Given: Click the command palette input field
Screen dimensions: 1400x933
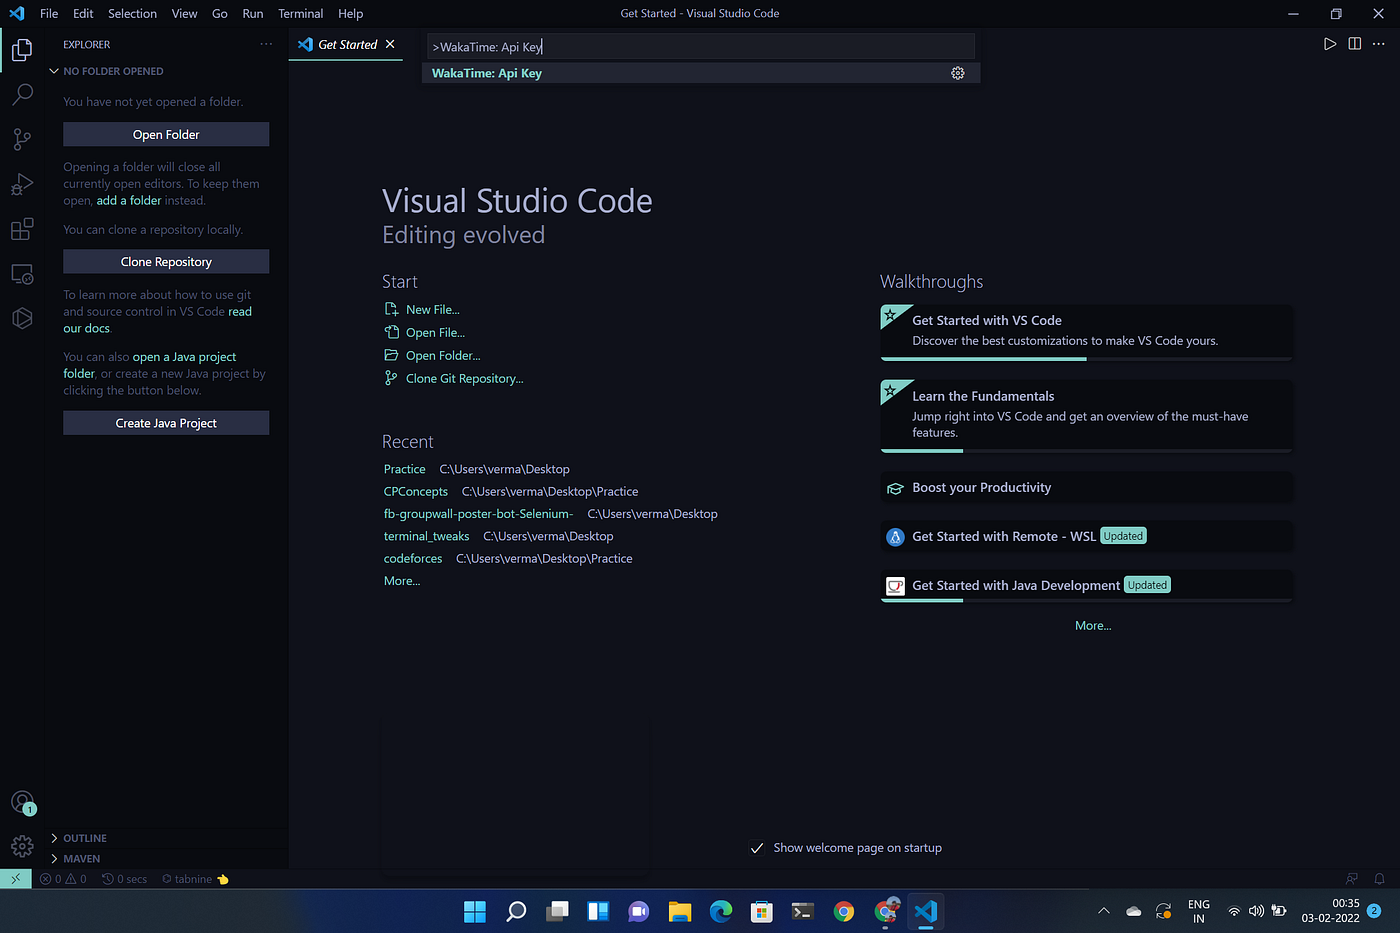Looking at the screenshot, I should pos(700,46).
